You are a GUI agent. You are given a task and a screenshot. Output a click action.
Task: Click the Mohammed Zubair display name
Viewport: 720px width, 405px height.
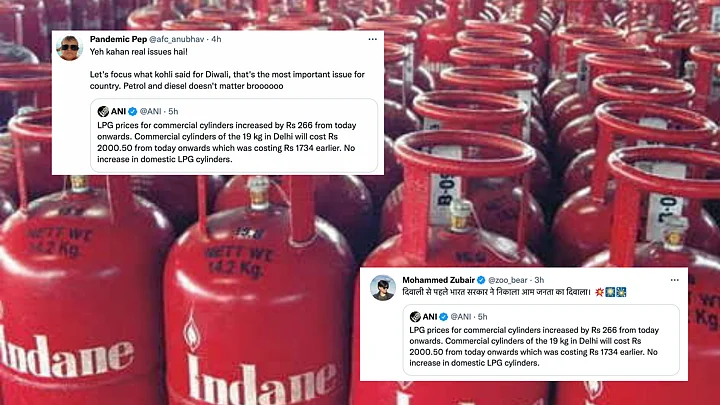pos(439,280)
